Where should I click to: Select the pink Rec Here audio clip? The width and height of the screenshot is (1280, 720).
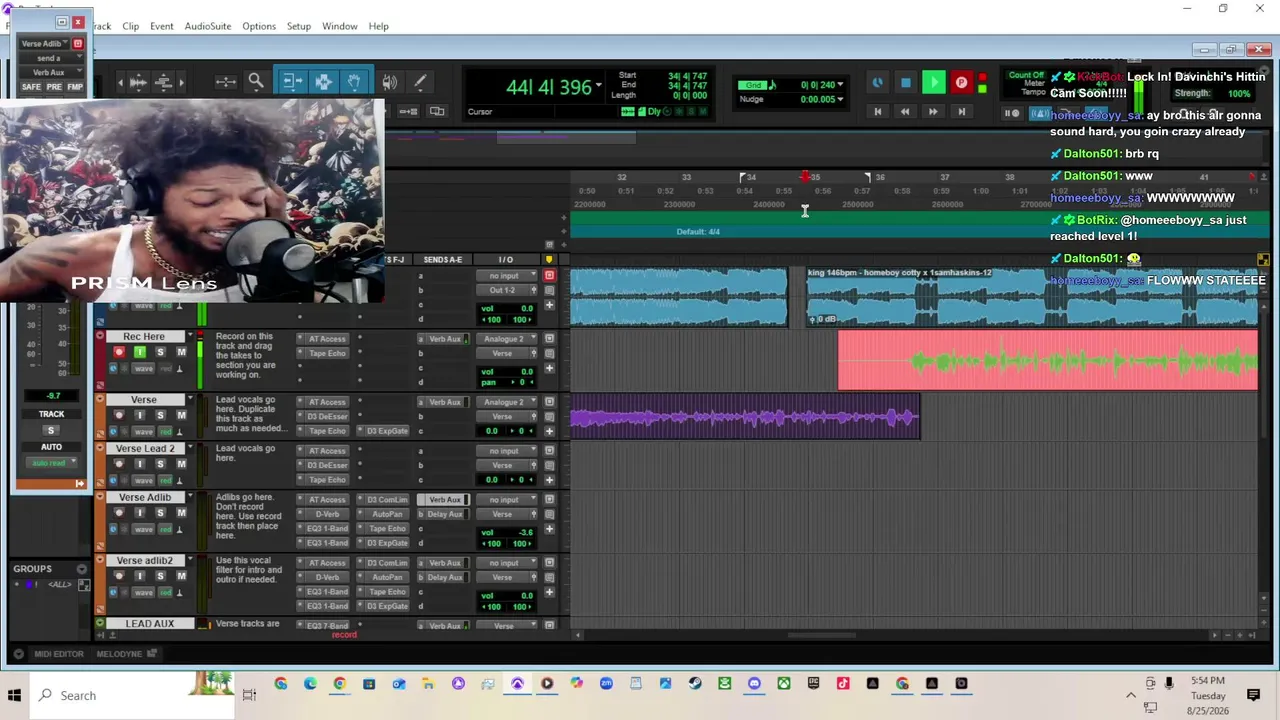point(1047,360)
